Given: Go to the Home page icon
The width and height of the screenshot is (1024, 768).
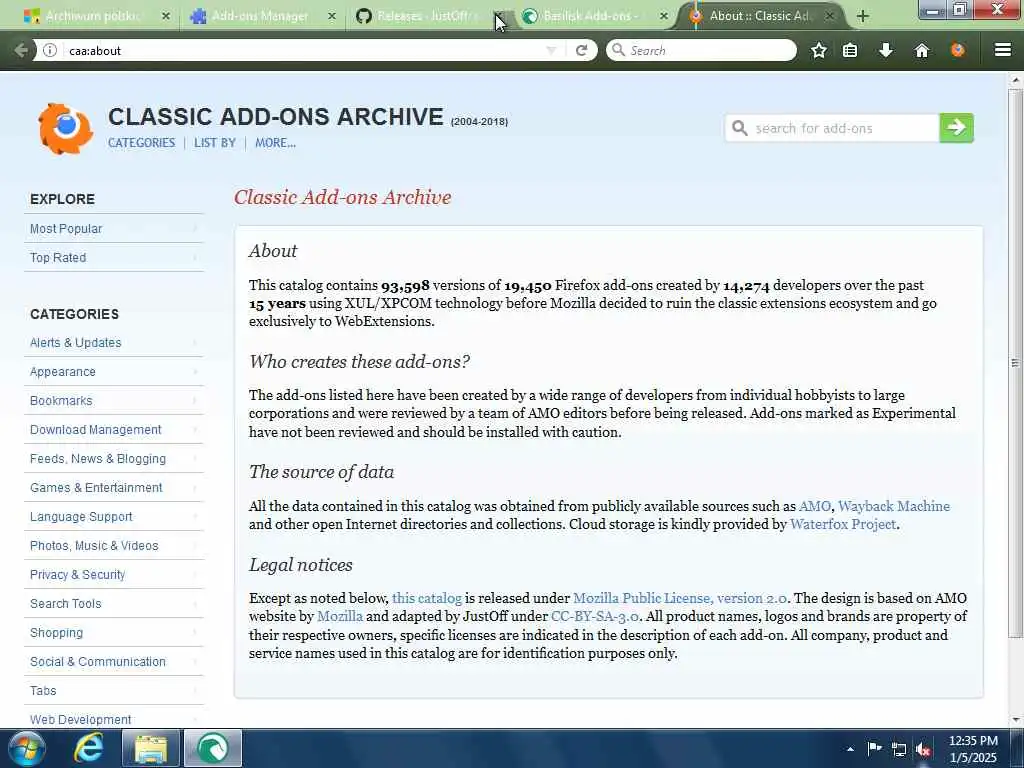Looking at the screenshot, I should click(921, 50).
